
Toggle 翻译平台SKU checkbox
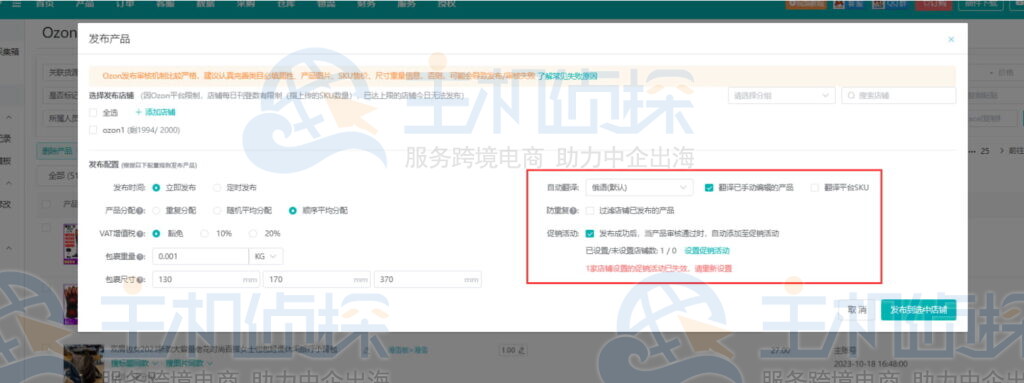pyautogui.click(x=814, y=188)
